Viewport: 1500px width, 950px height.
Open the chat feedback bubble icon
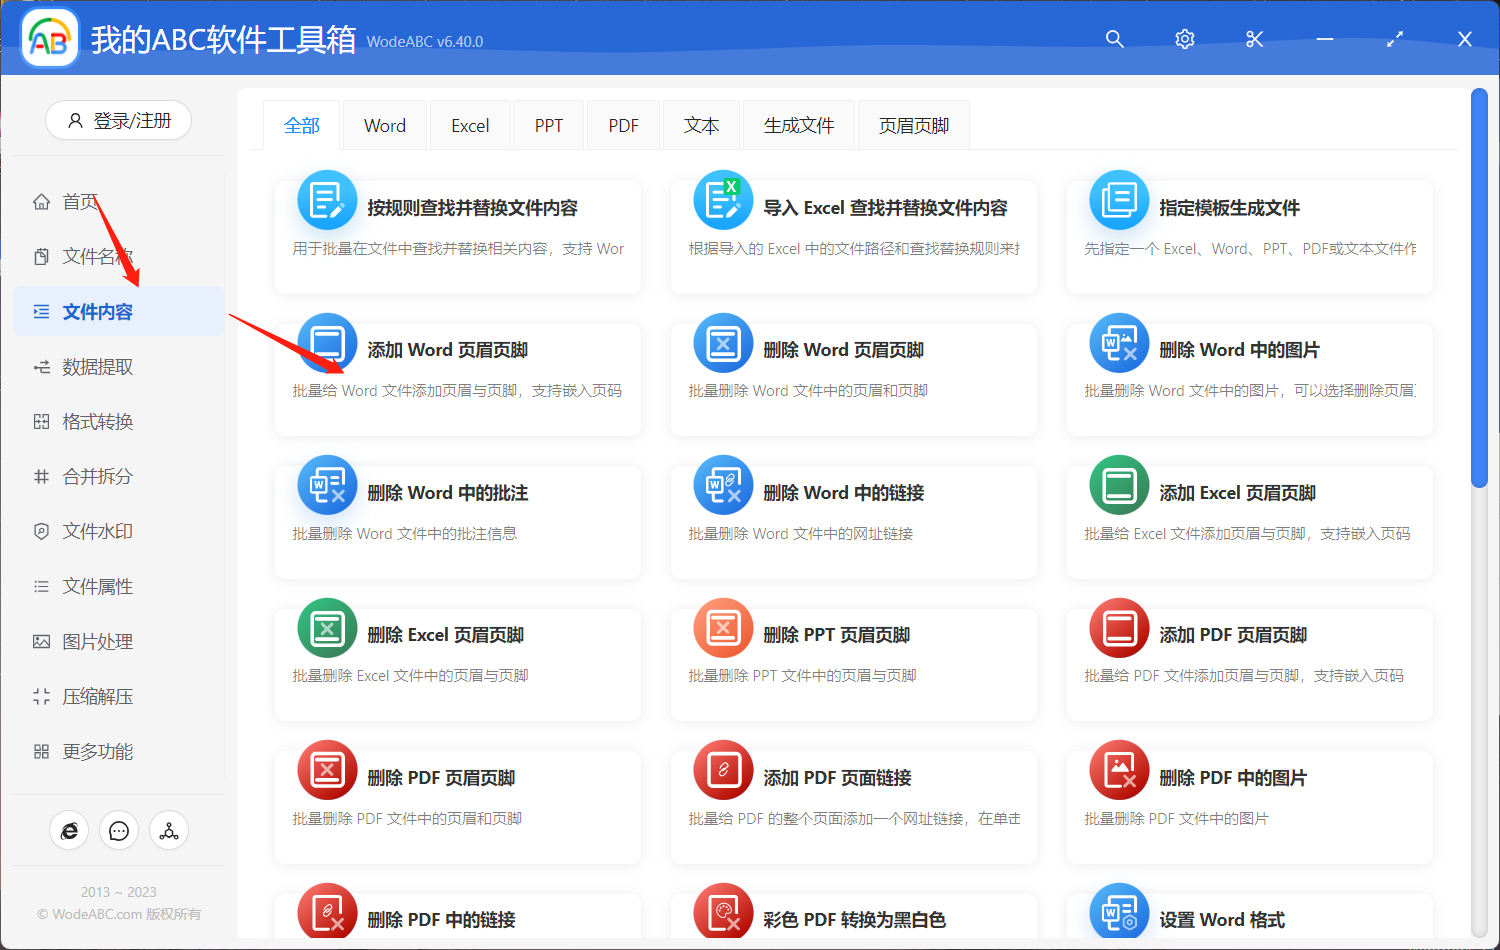coord(119,830)
